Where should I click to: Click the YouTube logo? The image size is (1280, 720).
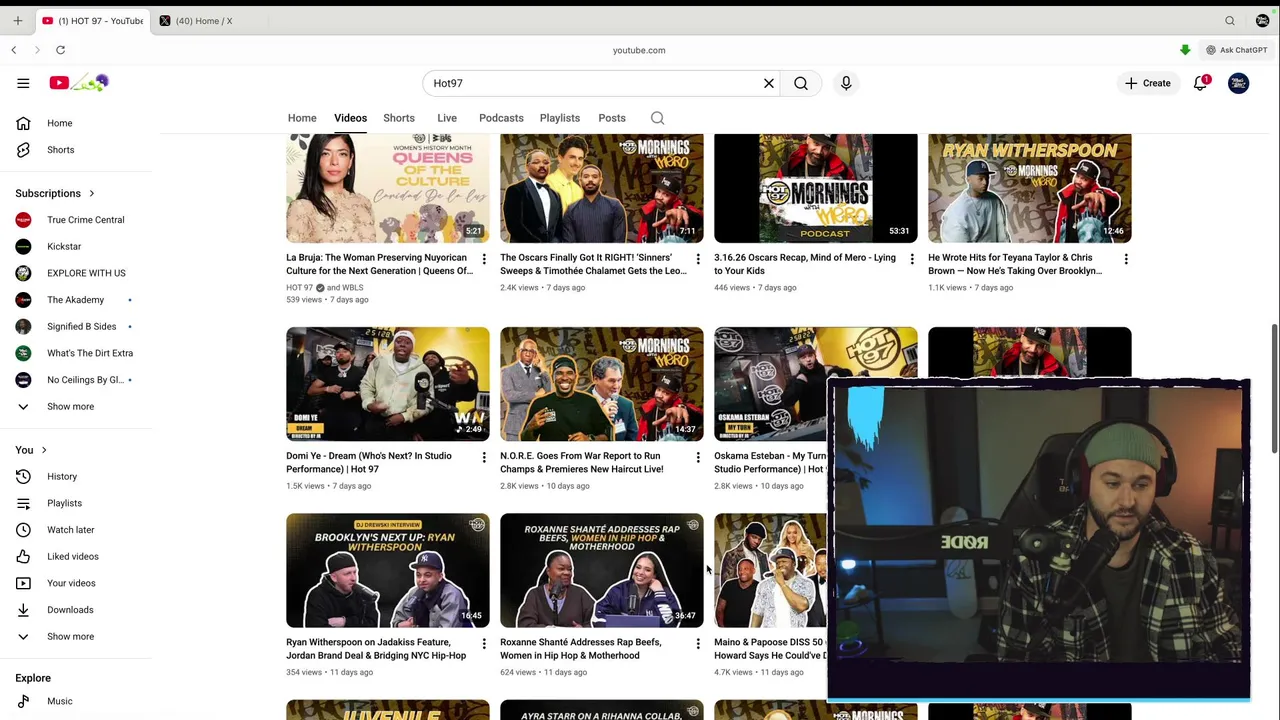(x=78, y=83)
